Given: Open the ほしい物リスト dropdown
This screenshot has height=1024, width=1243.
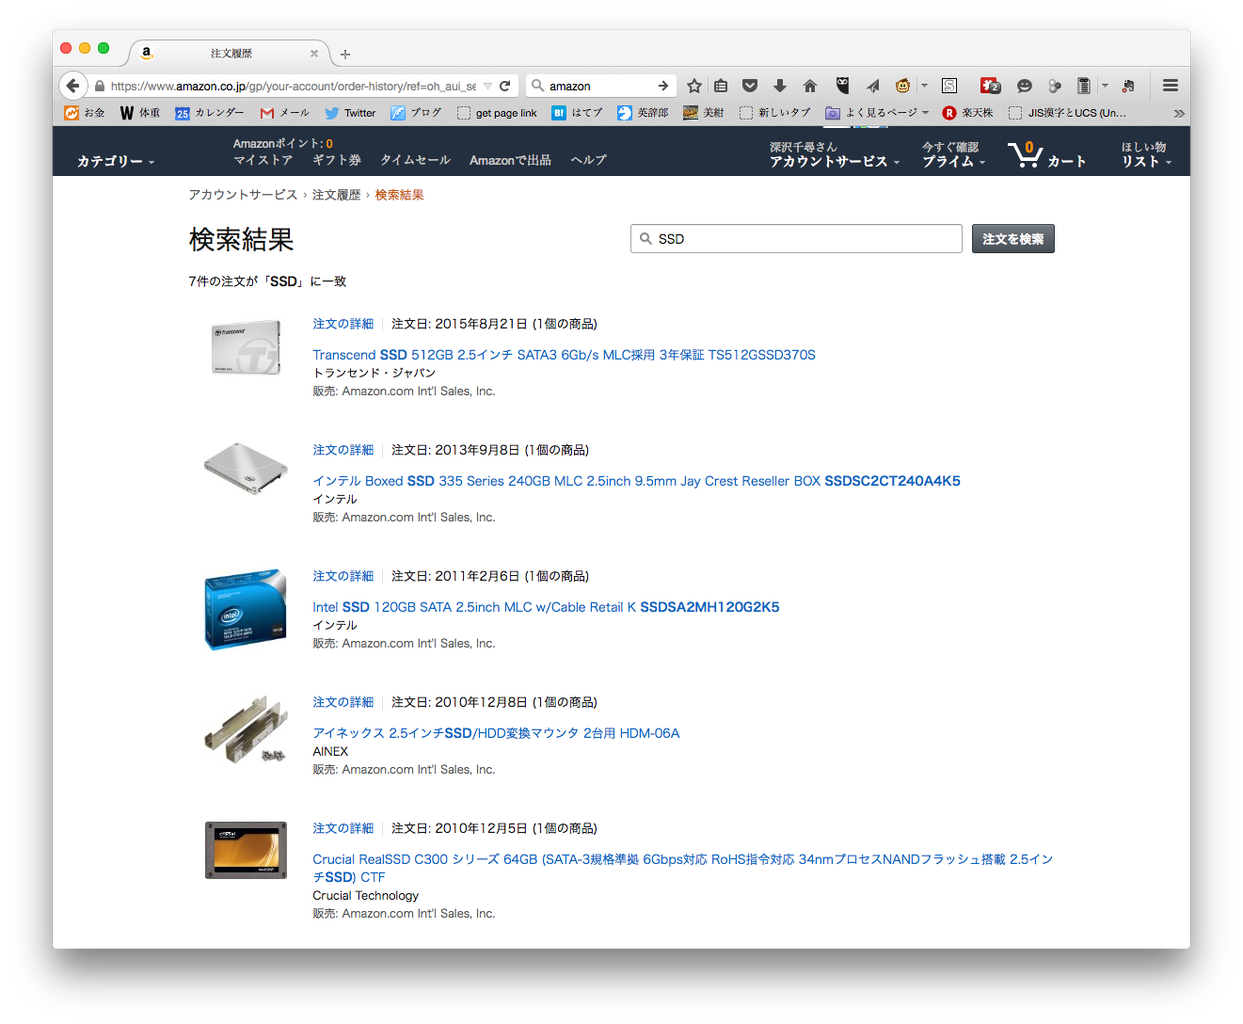Looking at the screenshot, I should [1146, 155].
